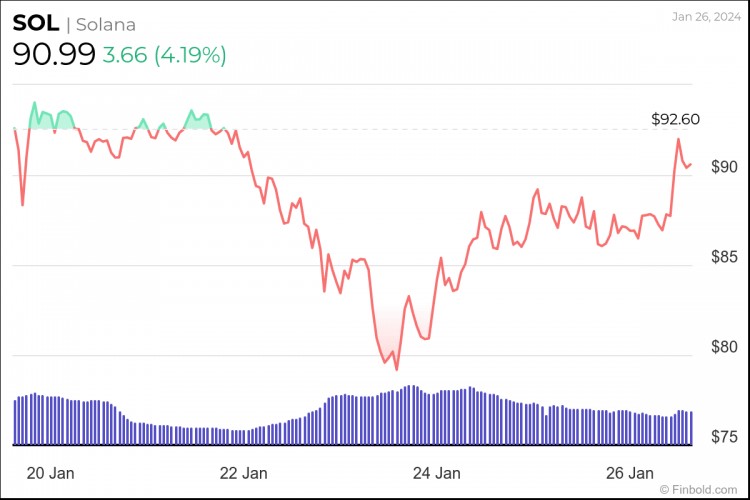
Task: Select the 24 Jan date marker
Action: pos(436,472)
